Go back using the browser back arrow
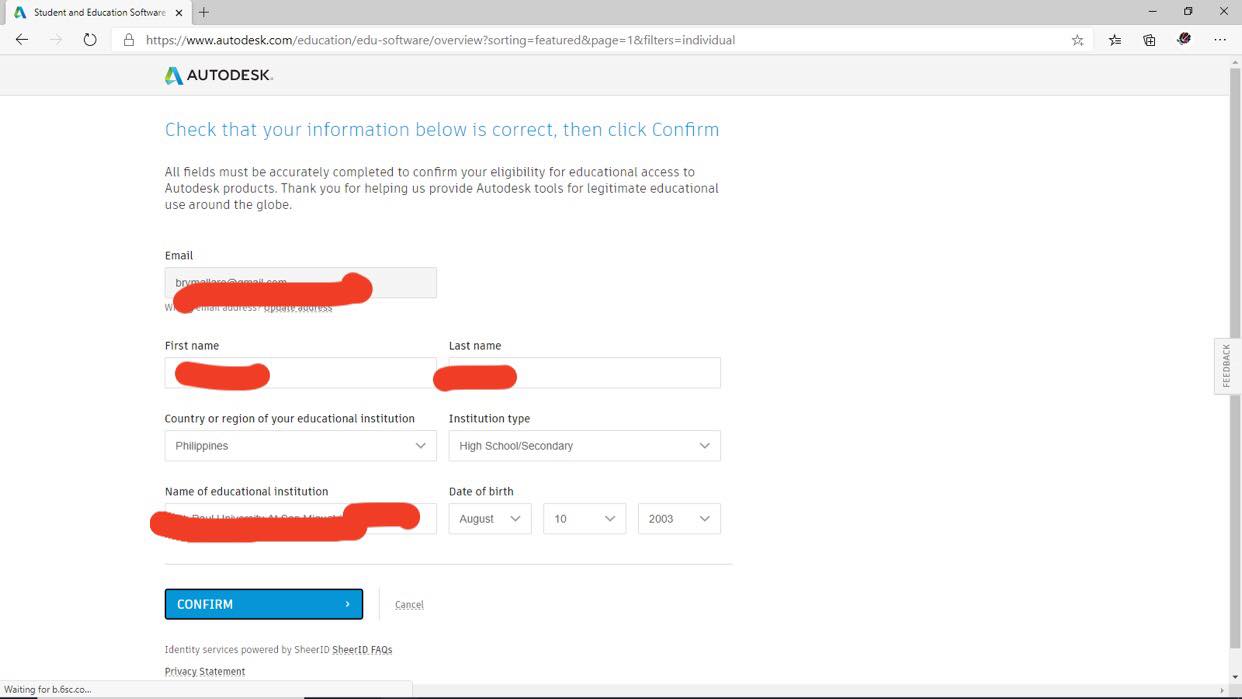 click(x=21, y=40)
